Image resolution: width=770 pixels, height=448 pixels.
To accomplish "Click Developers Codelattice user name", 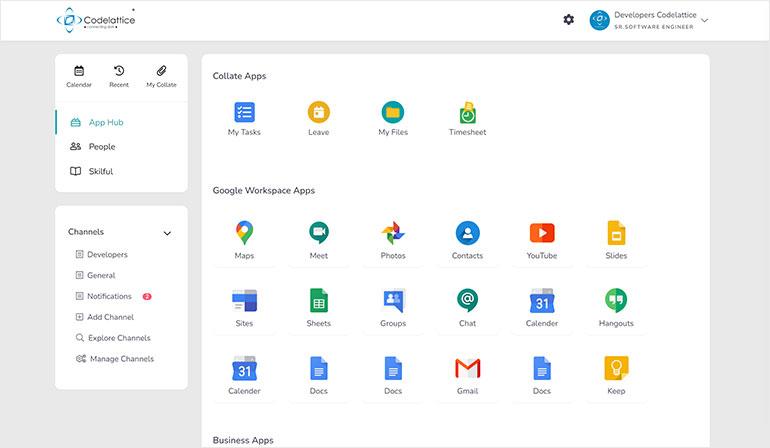I will (655, 15).
